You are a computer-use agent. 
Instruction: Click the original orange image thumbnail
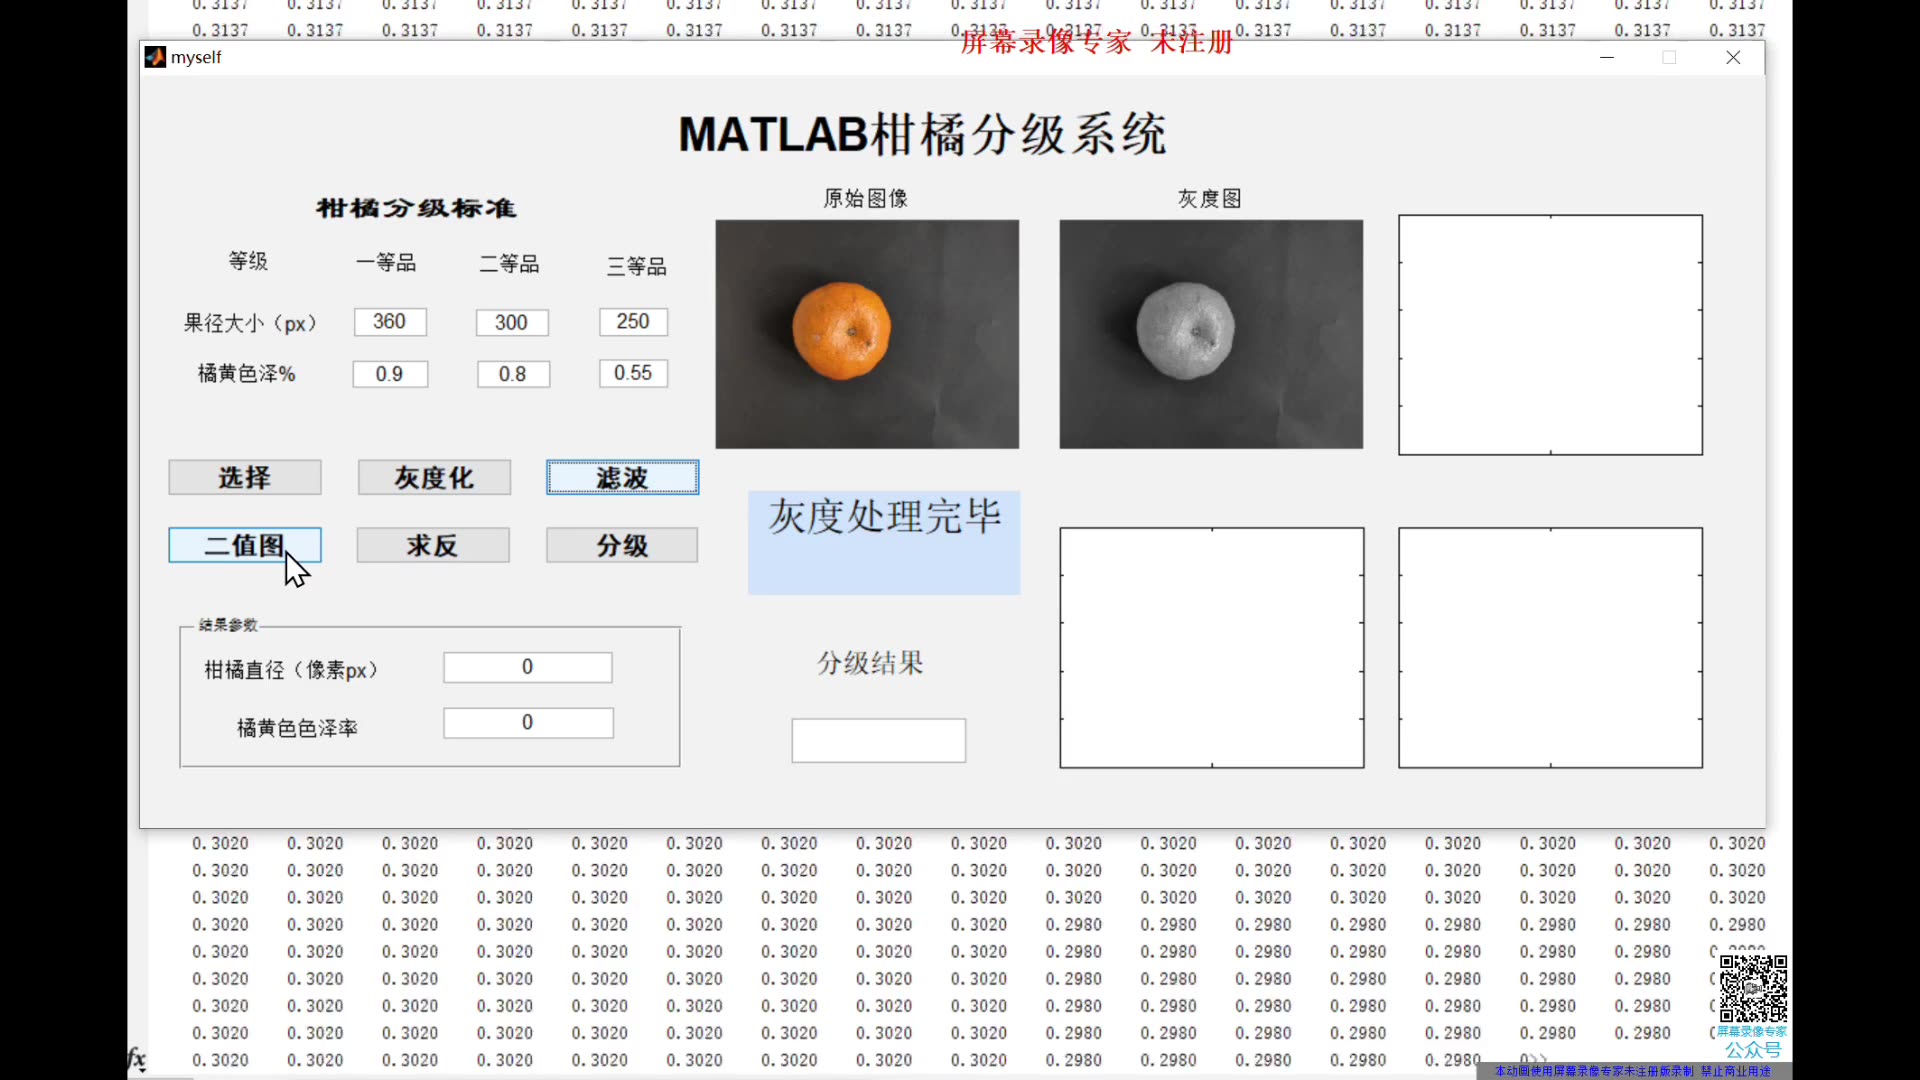[x=867, y=334]
